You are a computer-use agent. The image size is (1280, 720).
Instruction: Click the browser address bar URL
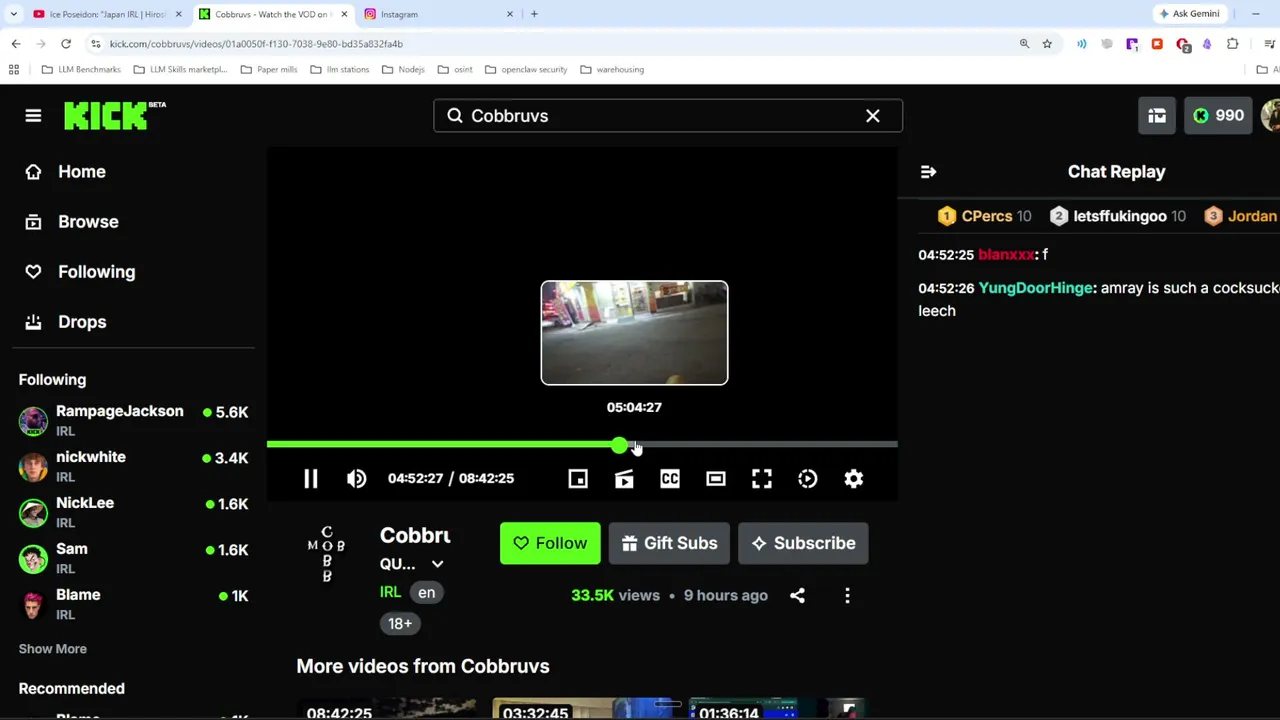tap(256, 44)
